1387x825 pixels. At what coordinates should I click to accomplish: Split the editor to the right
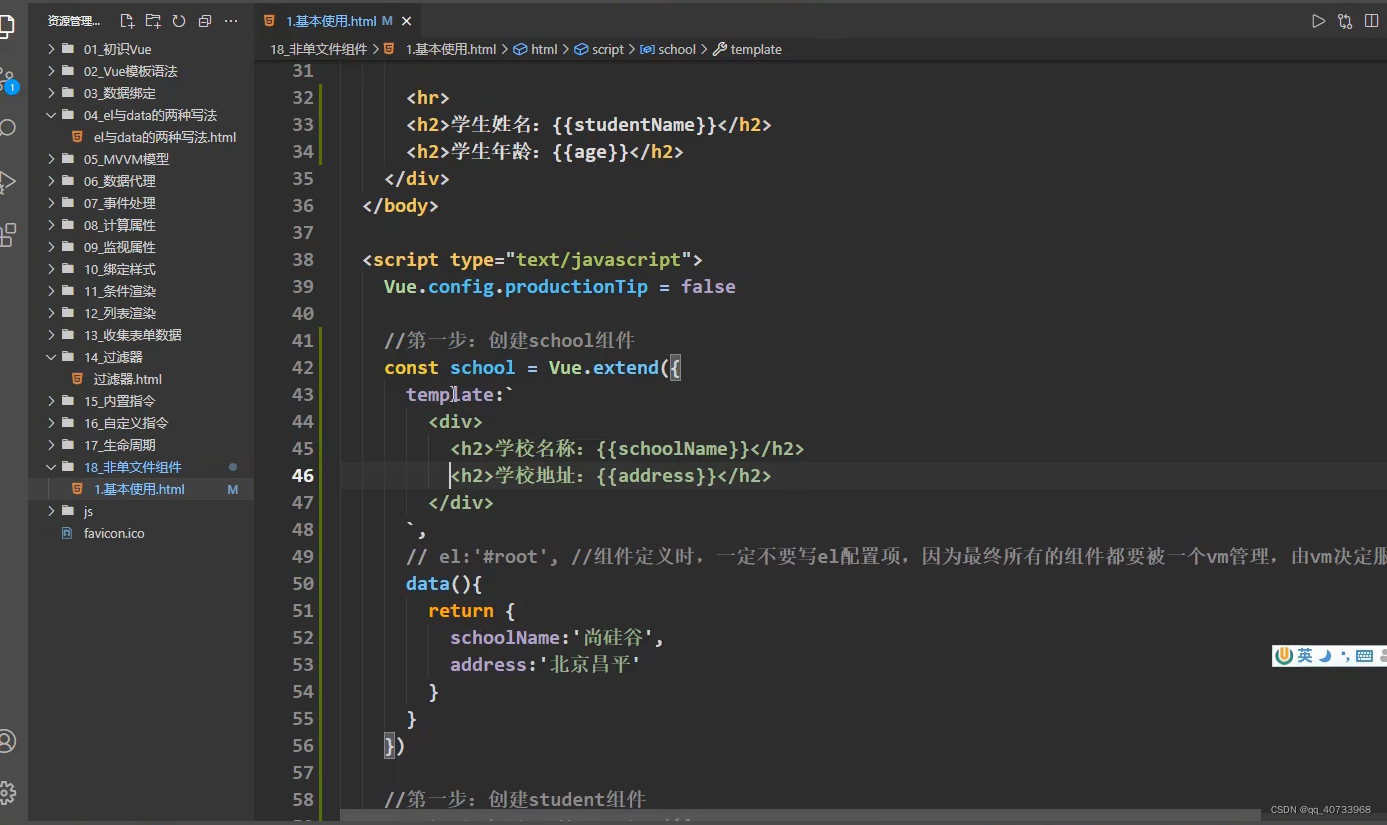point(1371,21)
